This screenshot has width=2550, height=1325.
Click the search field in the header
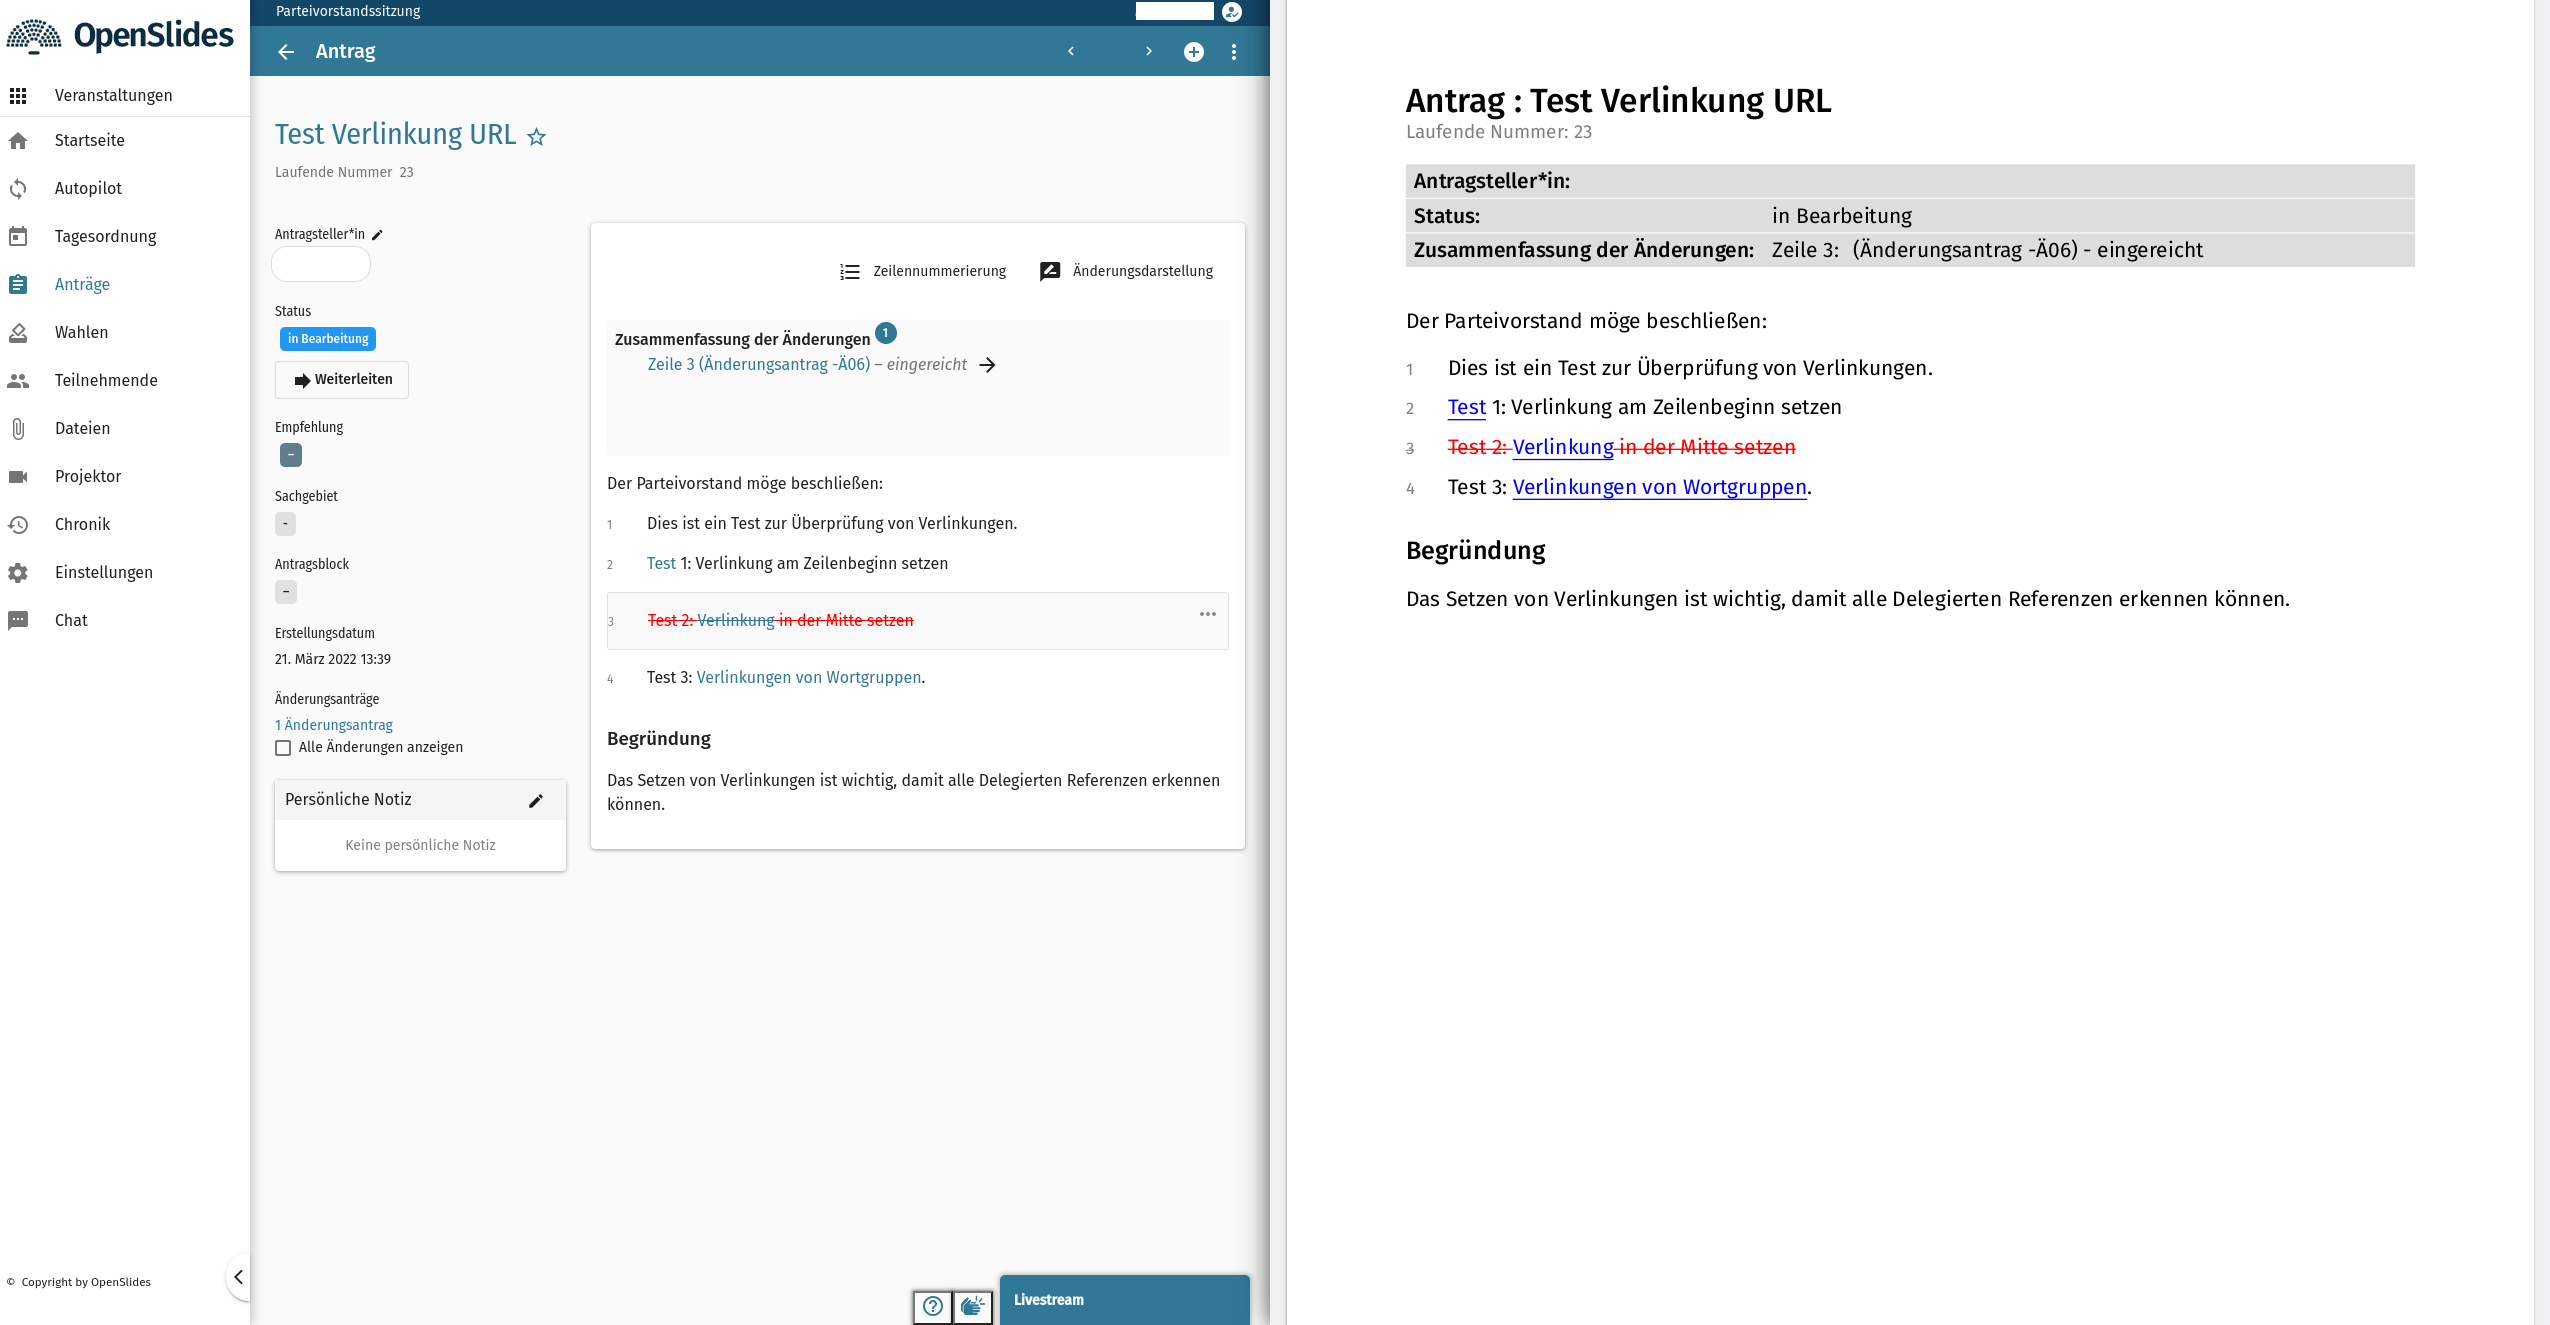pyautogui.click(x=1176, y=11)
